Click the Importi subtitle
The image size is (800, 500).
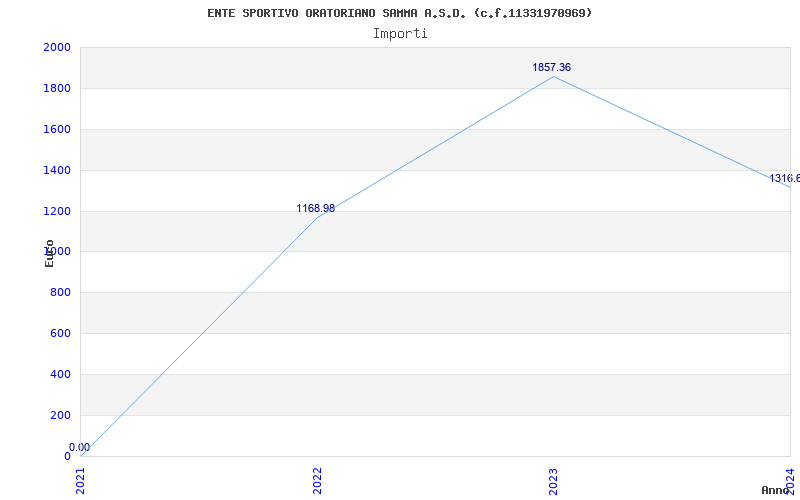tap(399, 34)
